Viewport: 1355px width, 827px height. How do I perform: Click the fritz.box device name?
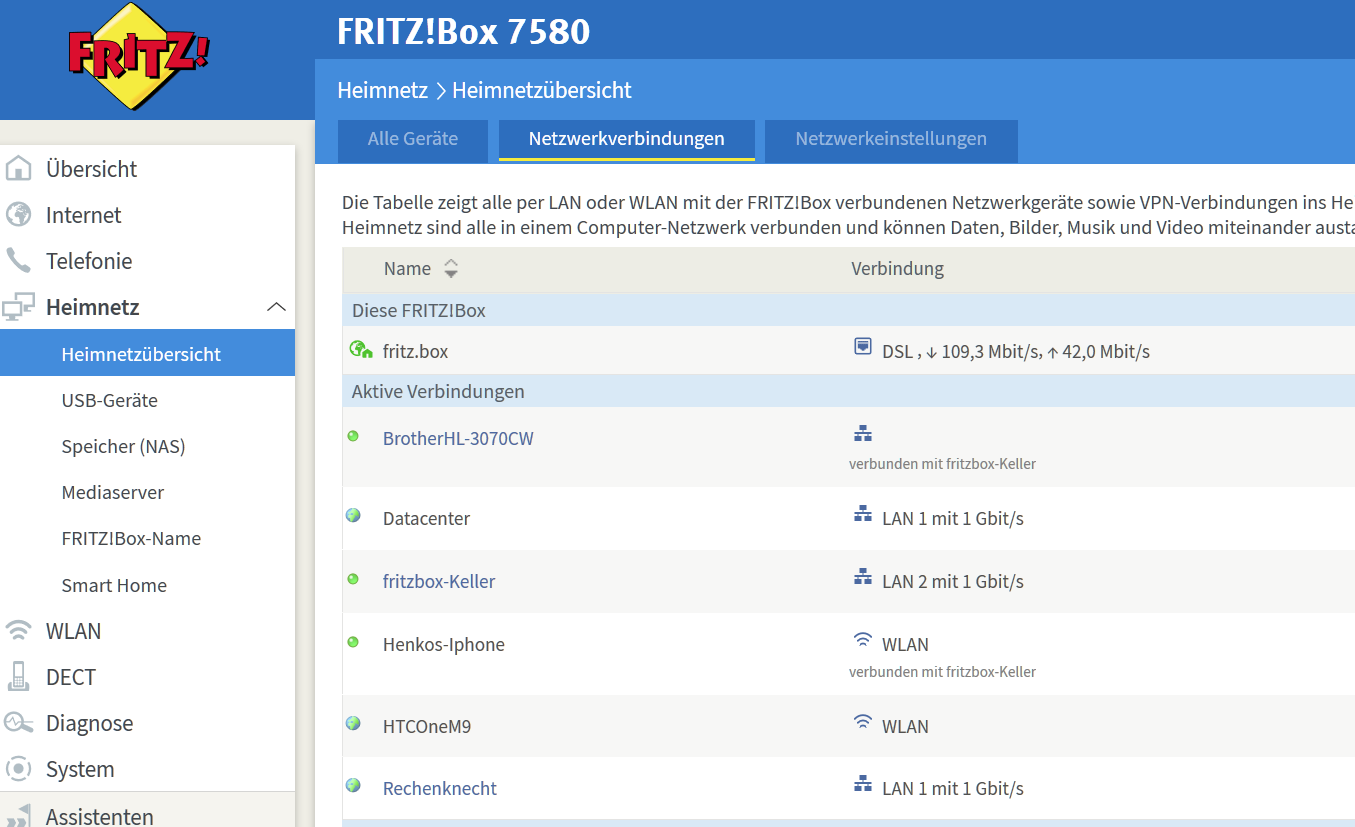point(416,351)
